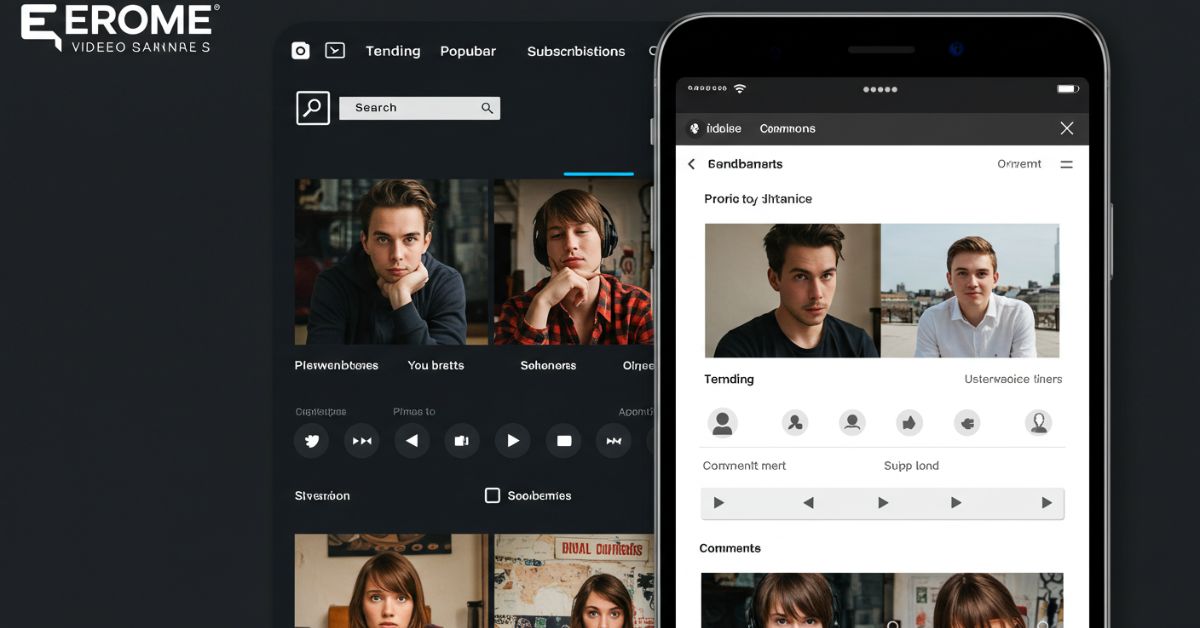The height and width of the screenshot is (628, 1200).
Task: Click the Onvemt link on phone screen
Action: (1019, 164)
